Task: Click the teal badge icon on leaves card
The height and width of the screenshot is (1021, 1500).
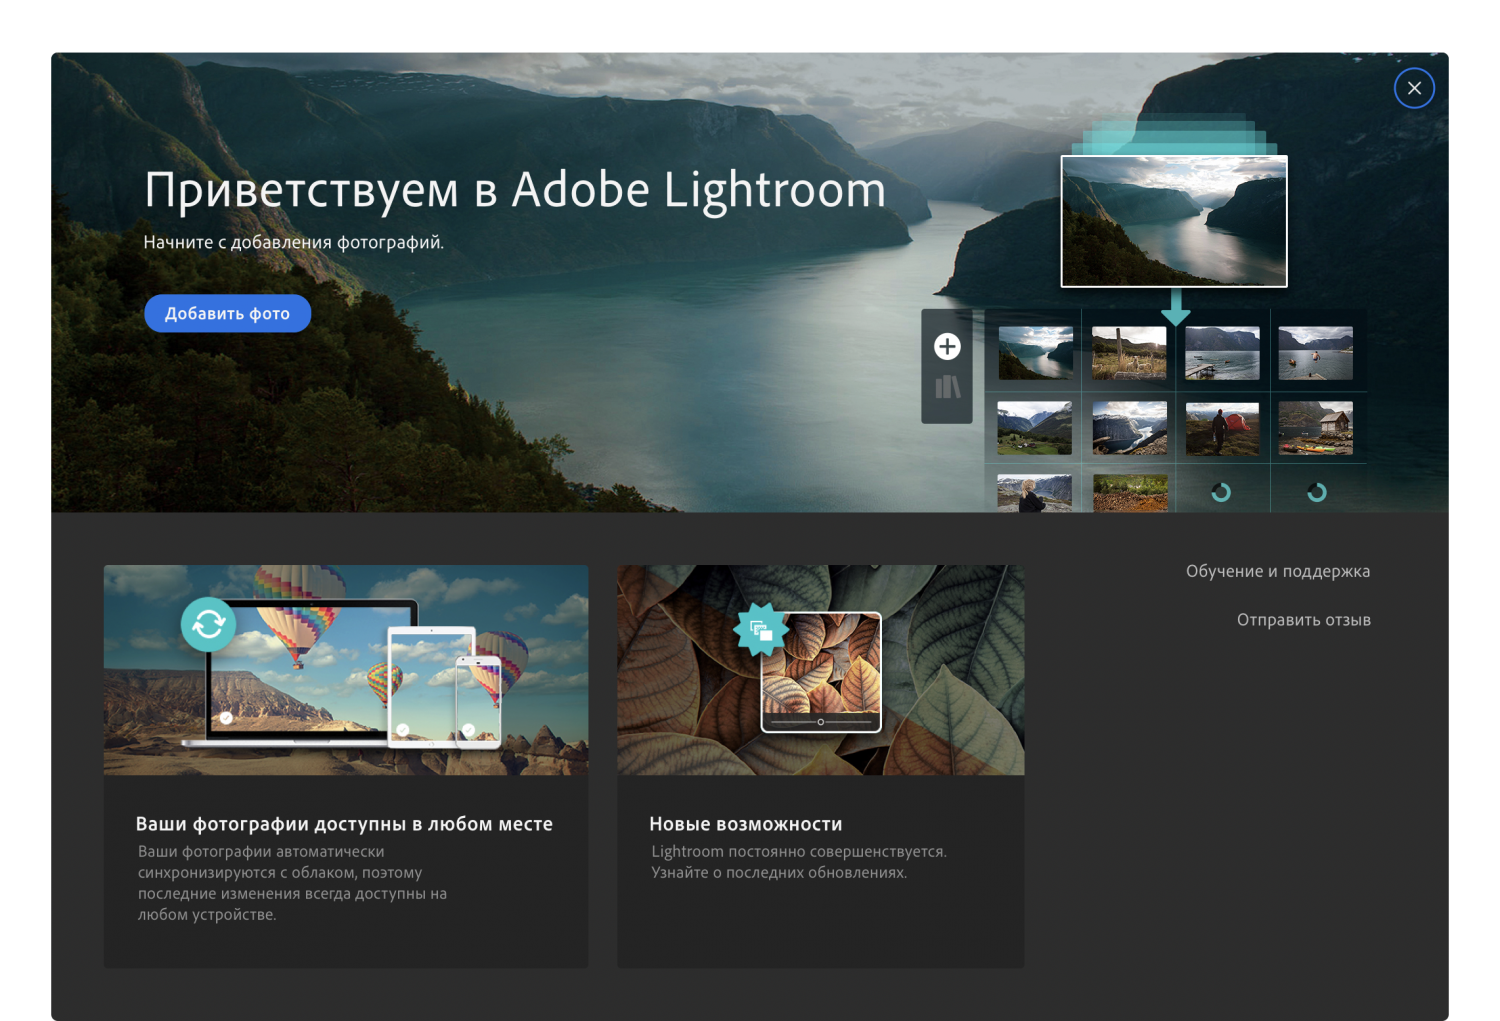Action: point(761,630)
